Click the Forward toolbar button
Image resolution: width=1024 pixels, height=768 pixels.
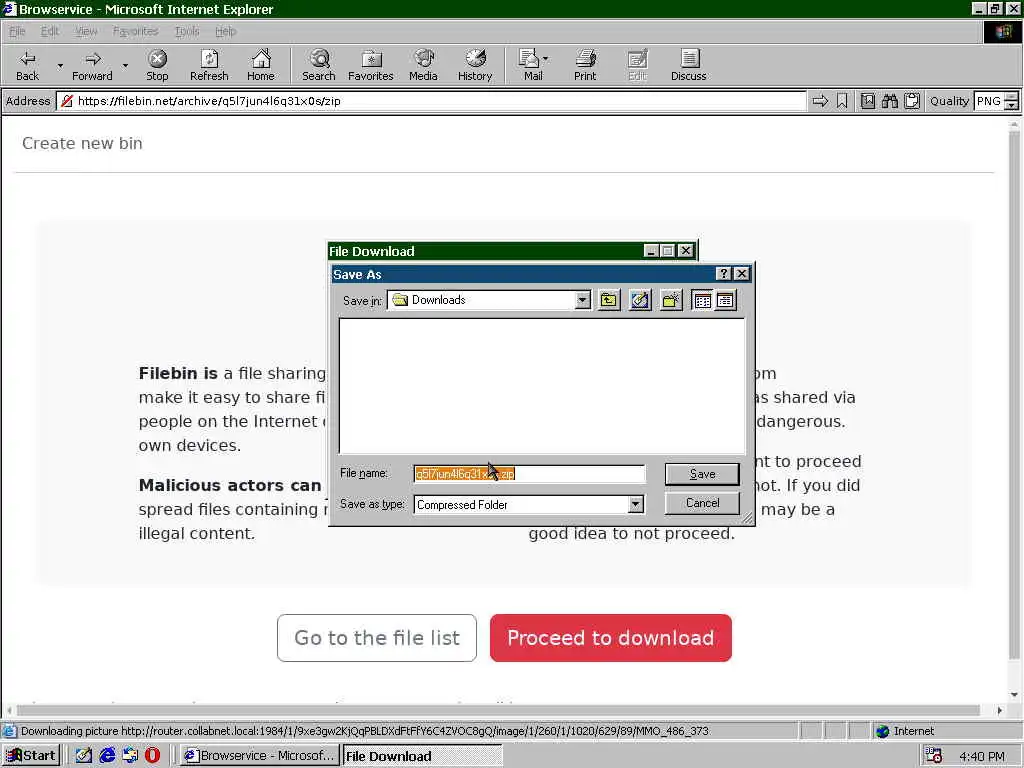tap(92, 65)
